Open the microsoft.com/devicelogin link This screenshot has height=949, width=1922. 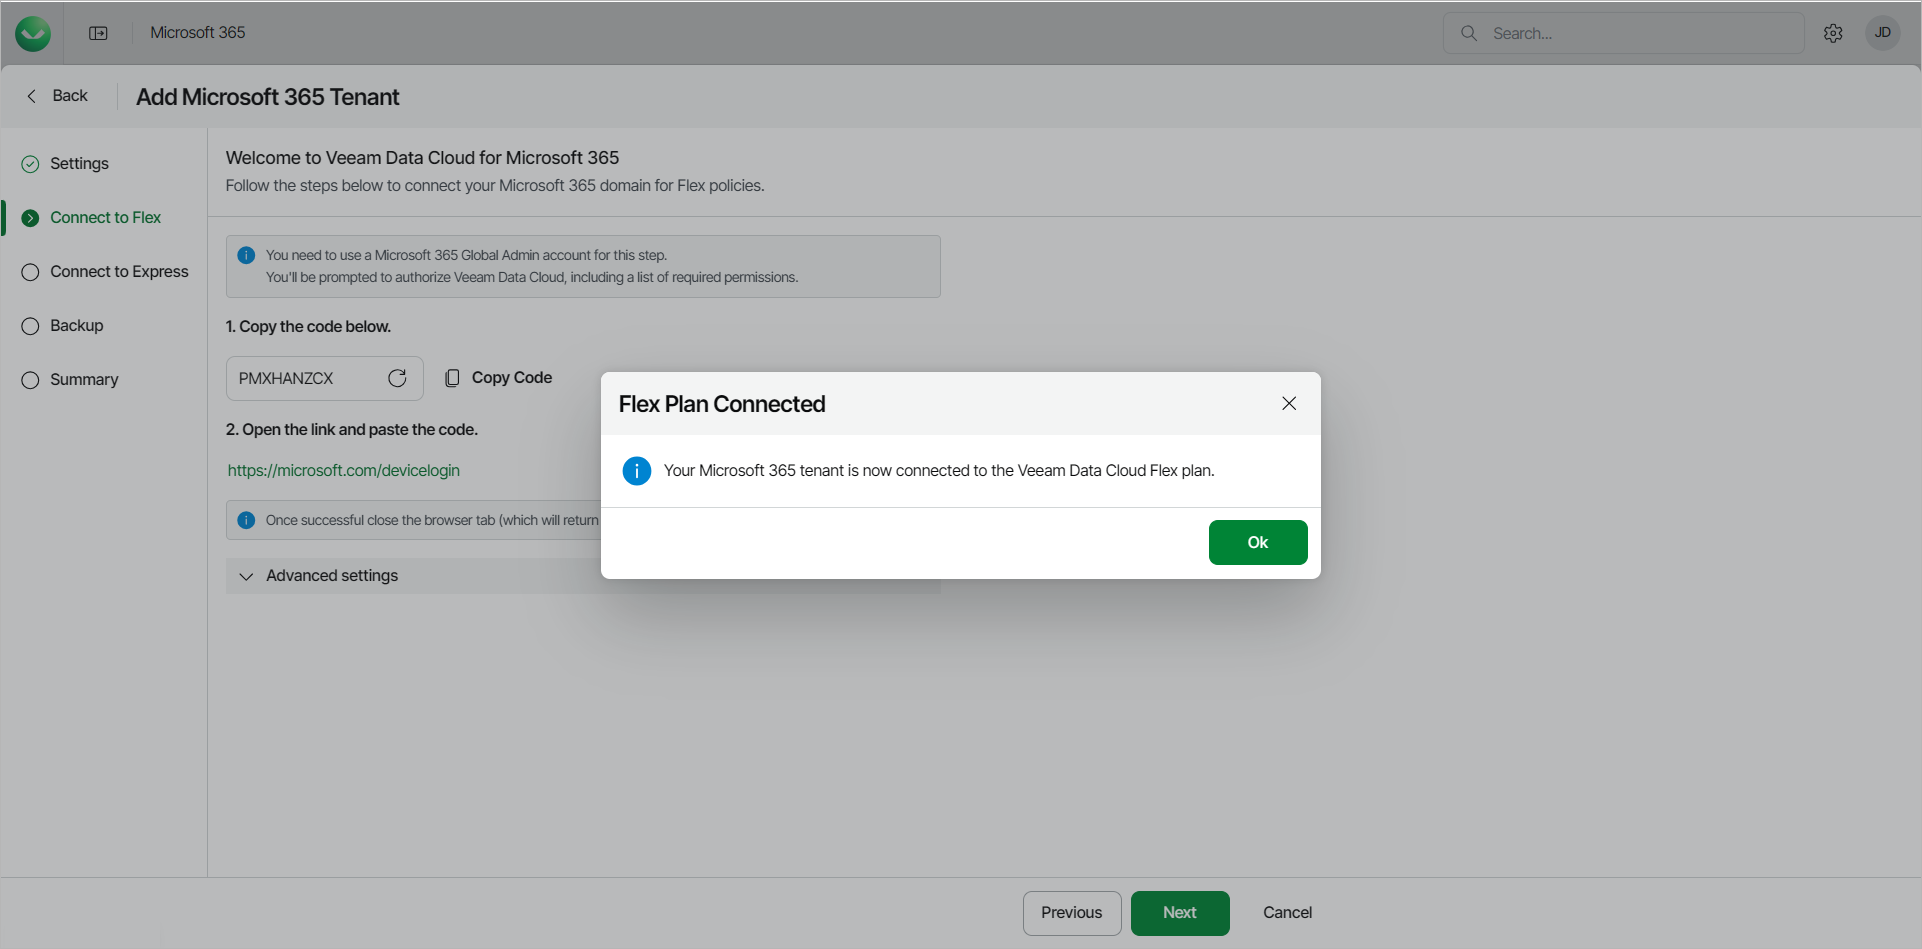click(x=344, y=470)
